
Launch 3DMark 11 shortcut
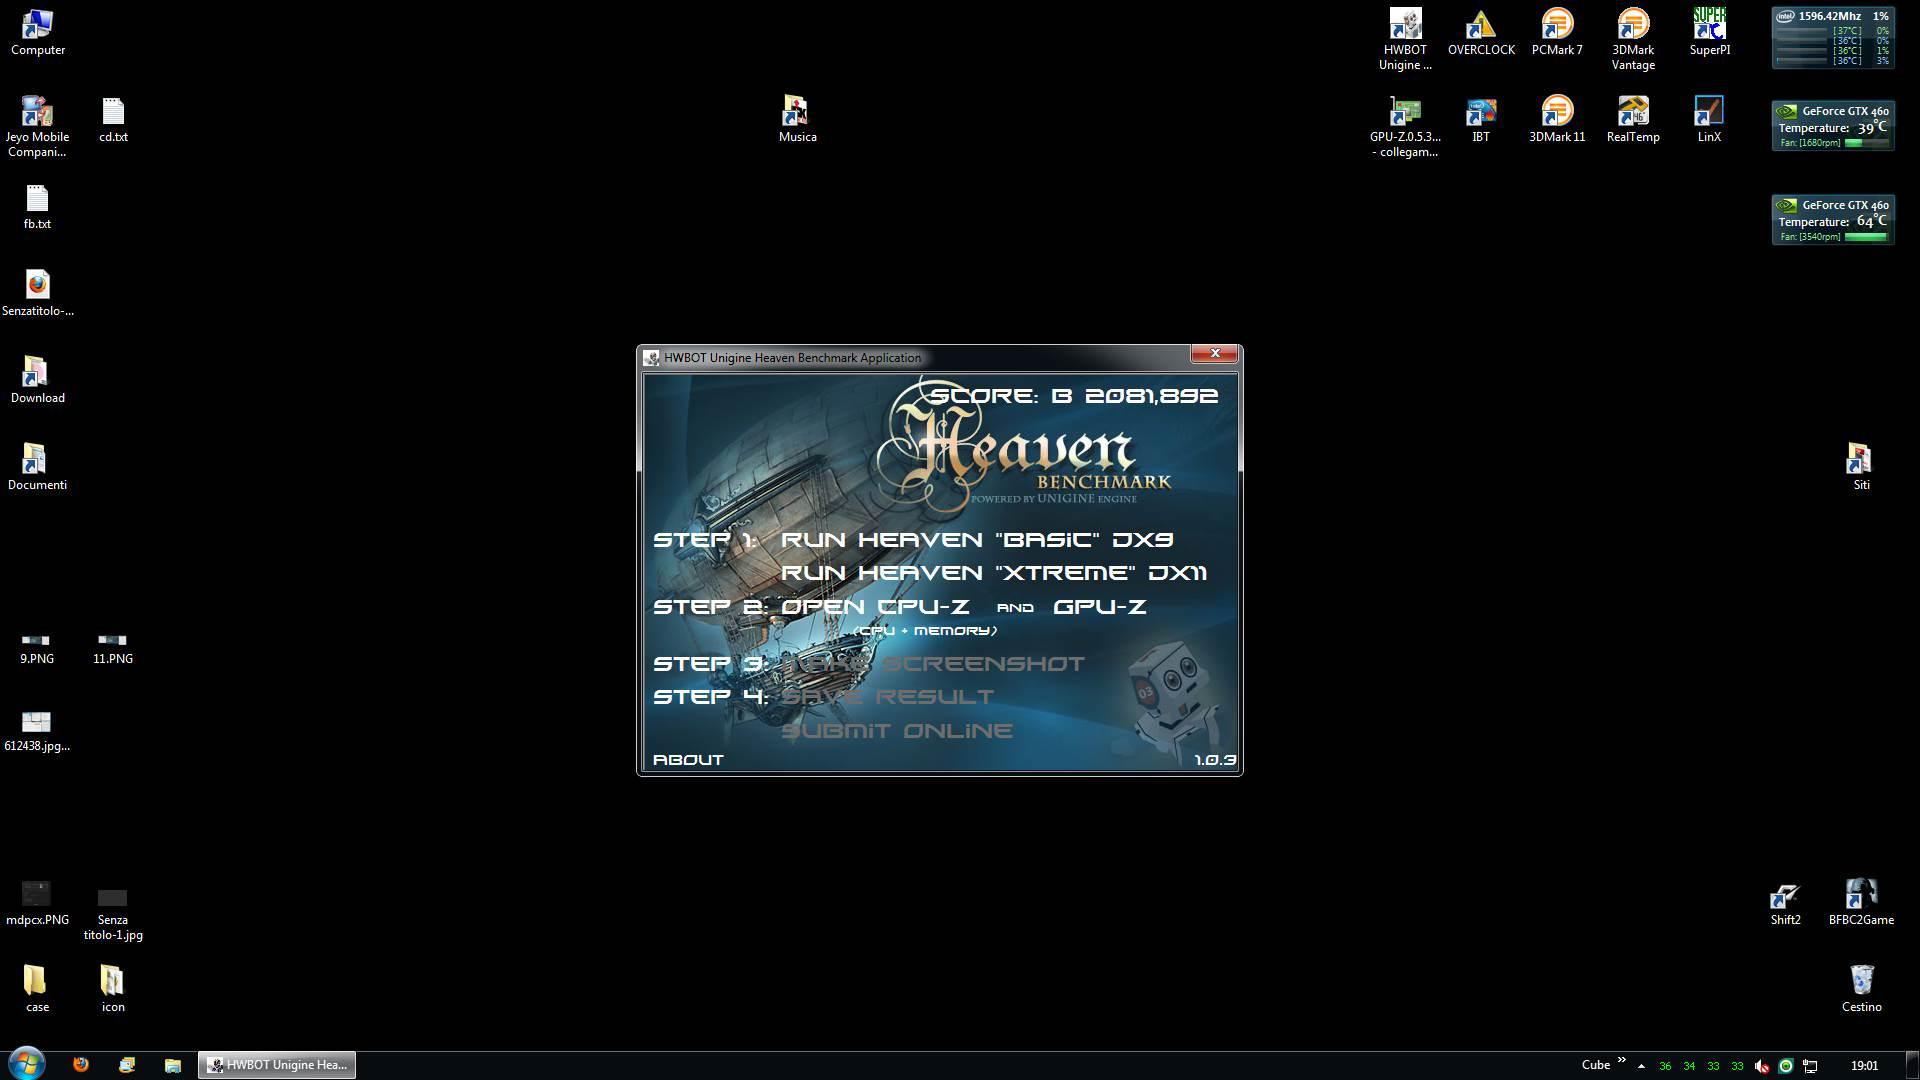click(x=1557, y=119)
